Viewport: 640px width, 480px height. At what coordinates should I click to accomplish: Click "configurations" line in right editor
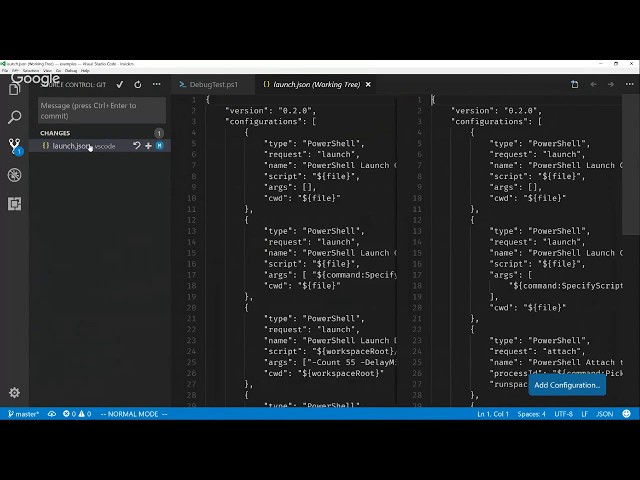click(x=496, y=122)
